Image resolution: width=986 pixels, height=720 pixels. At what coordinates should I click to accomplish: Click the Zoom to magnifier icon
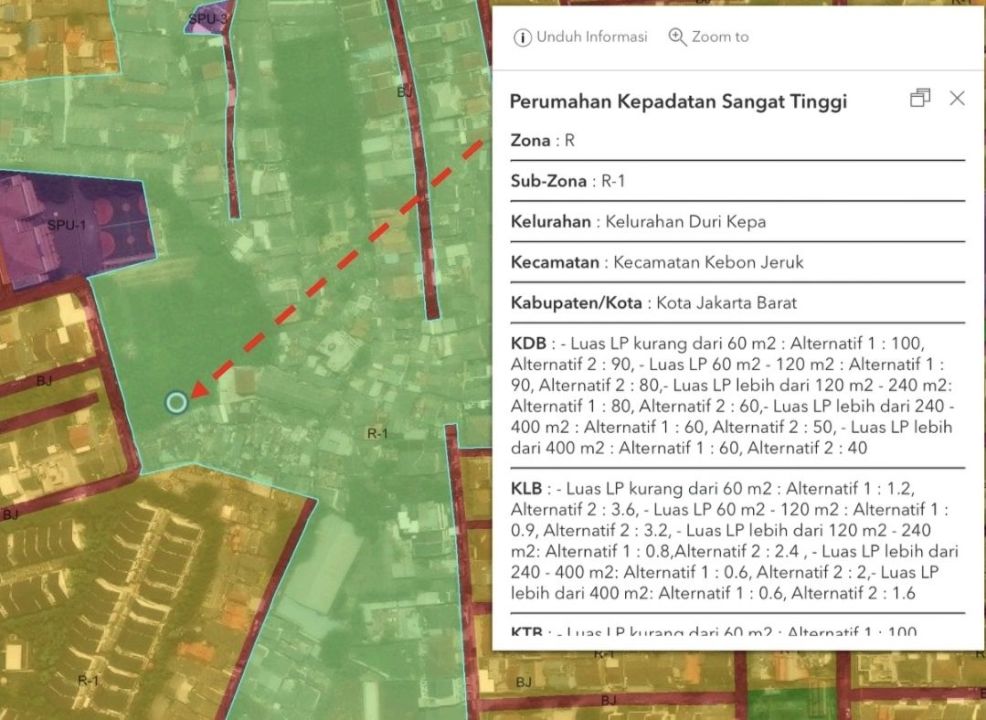[677, 37]
